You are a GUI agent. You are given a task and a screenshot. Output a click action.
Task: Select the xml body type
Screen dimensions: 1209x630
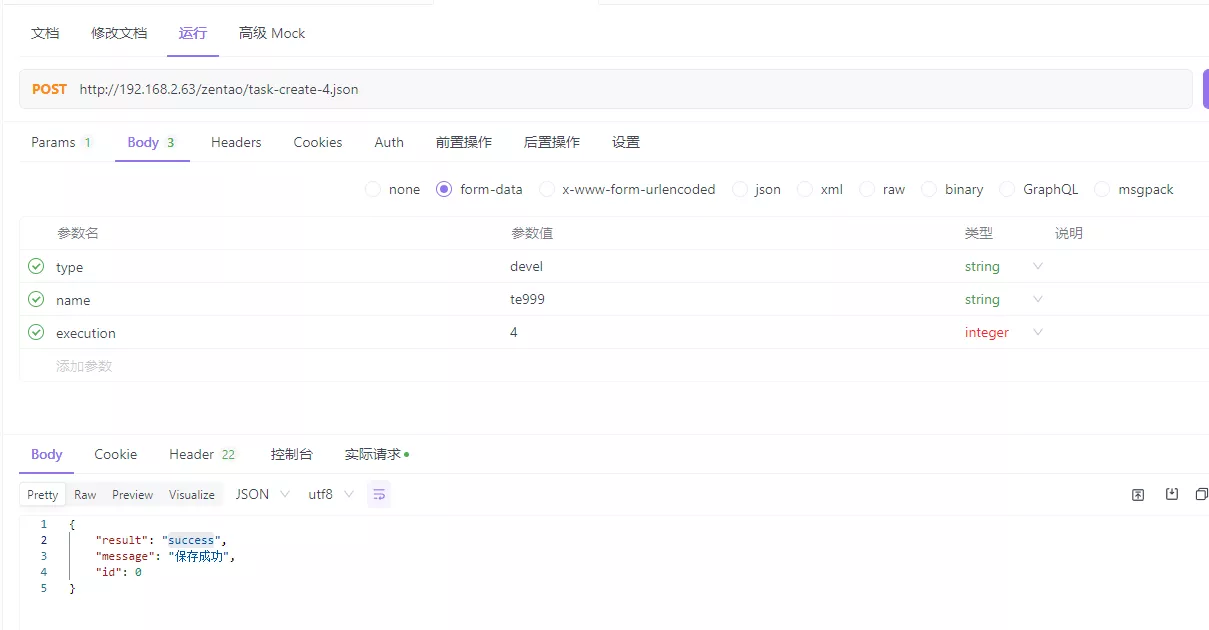click(x=804, y=189)
